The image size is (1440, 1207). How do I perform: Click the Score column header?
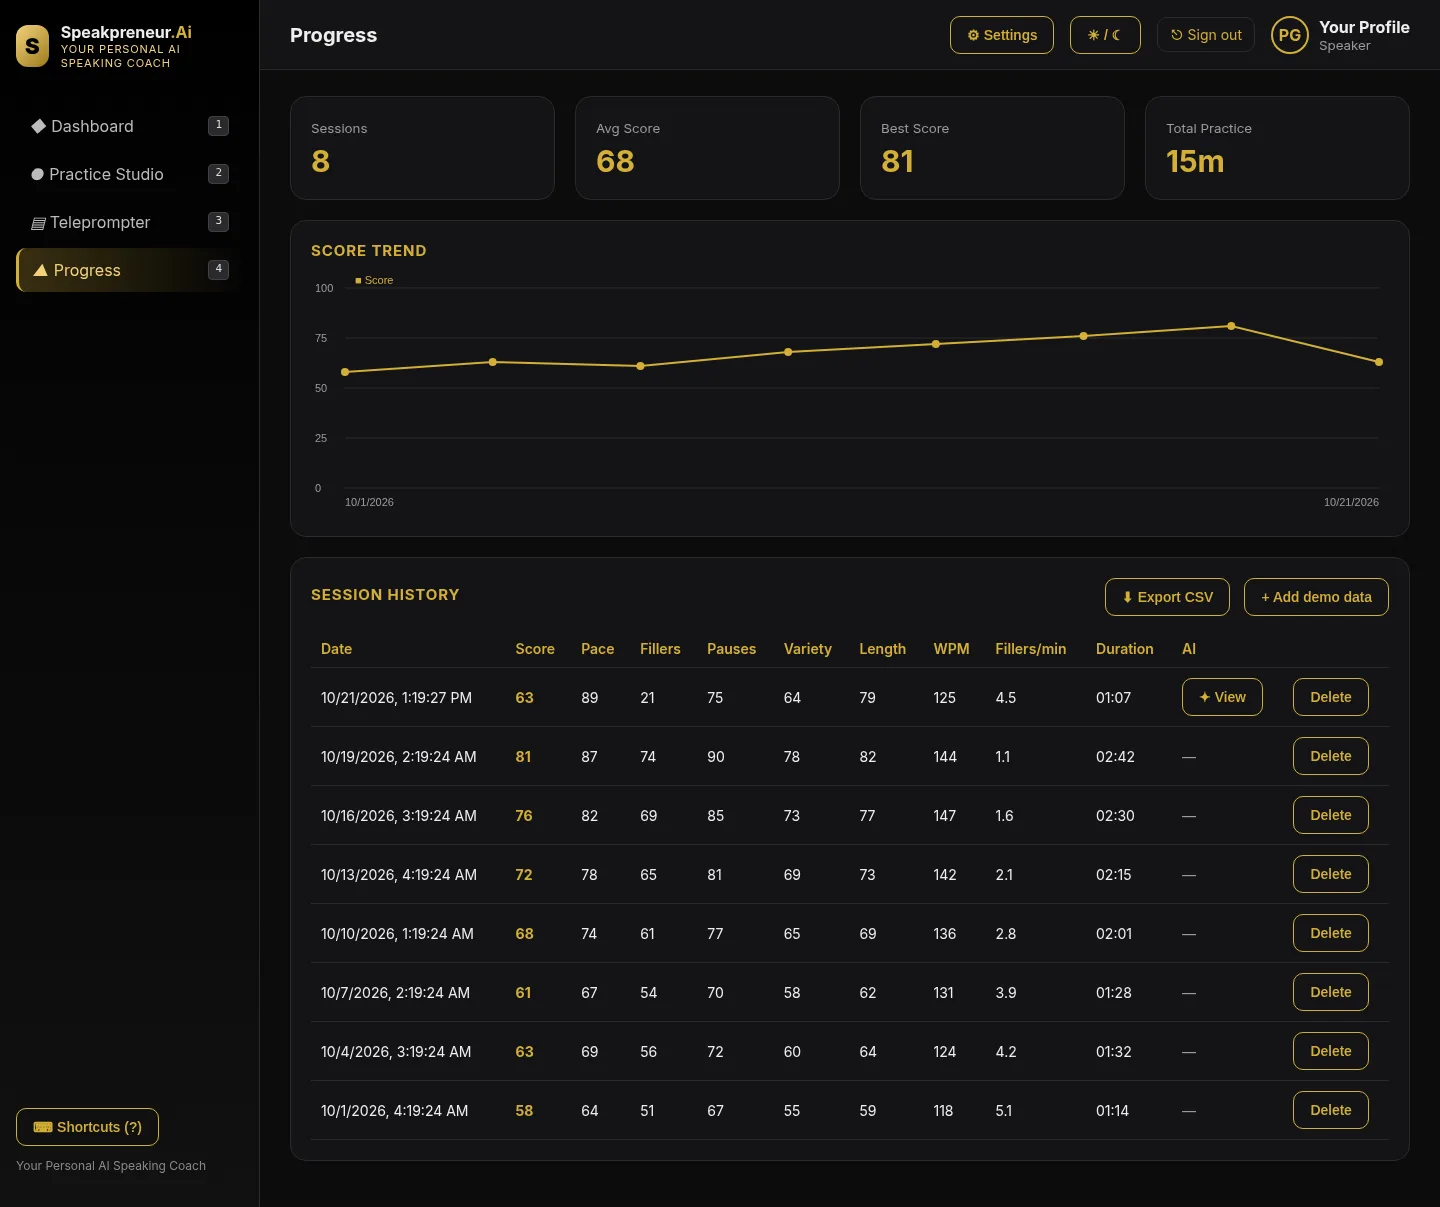pyautogui.click(x=535, y=649)
